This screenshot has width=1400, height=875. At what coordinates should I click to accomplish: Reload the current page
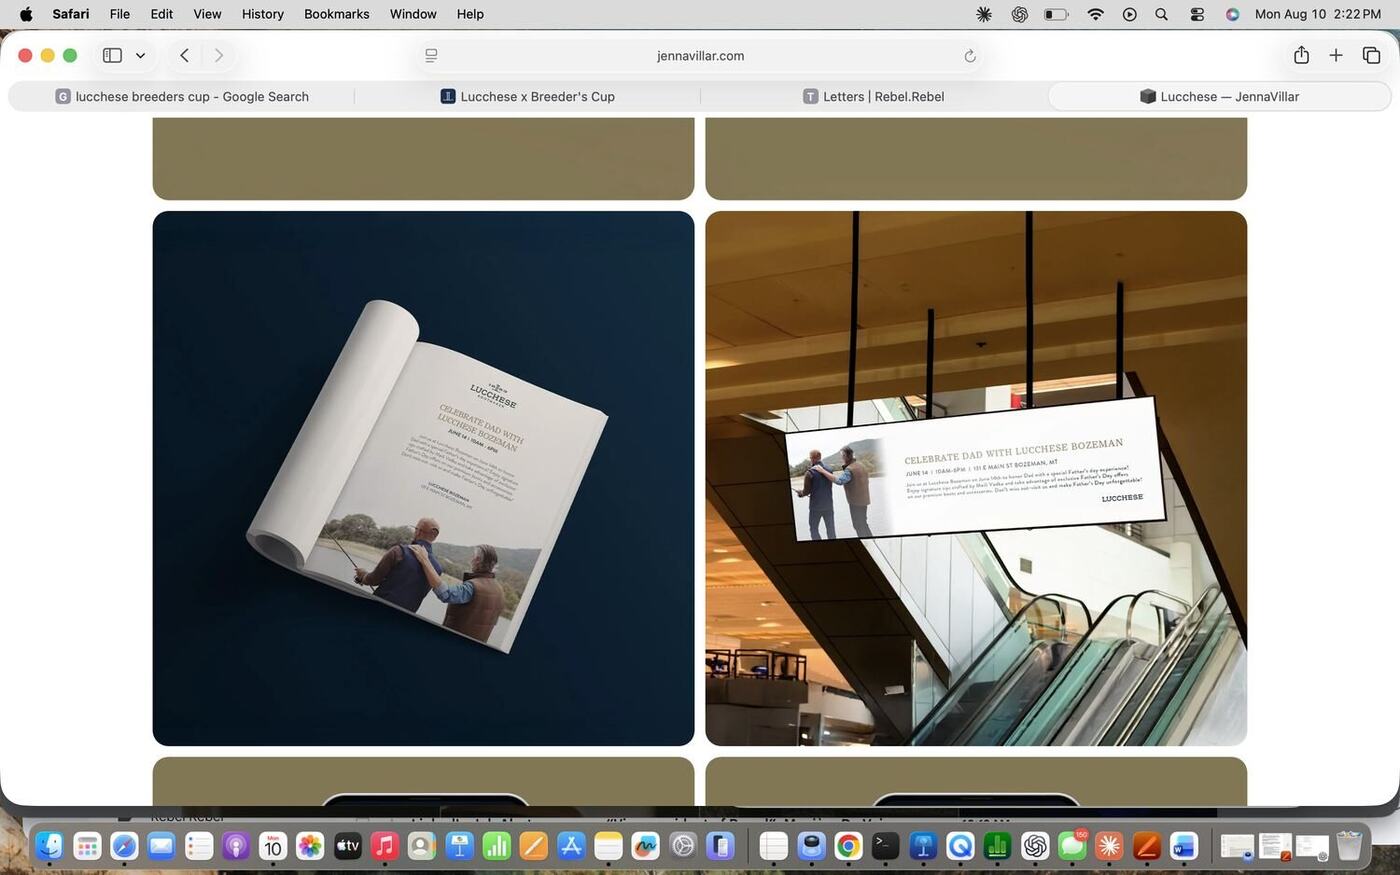click(x=969, y=56)
